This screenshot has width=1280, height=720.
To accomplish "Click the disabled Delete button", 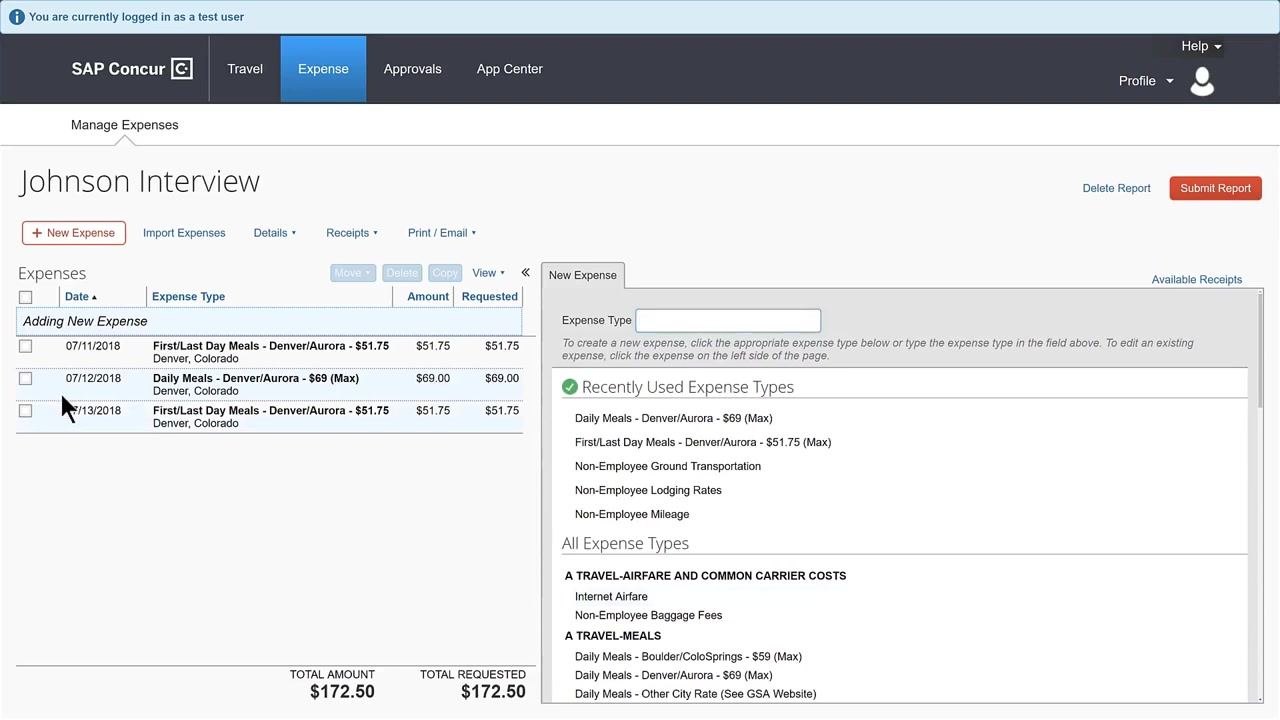I will (402, 273).
